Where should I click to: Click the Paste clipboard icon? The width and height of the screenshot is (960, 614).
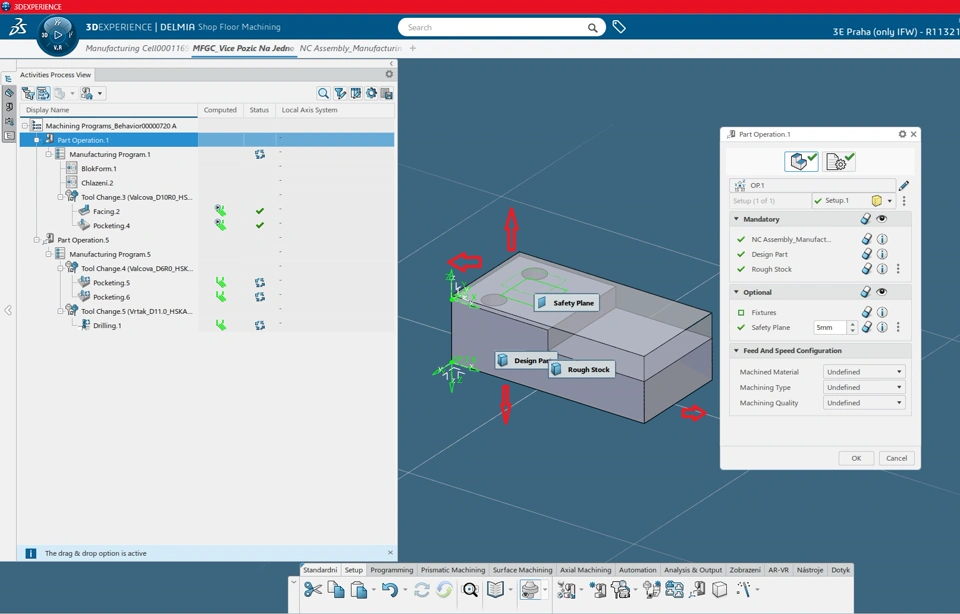click(x=359, y=590)
